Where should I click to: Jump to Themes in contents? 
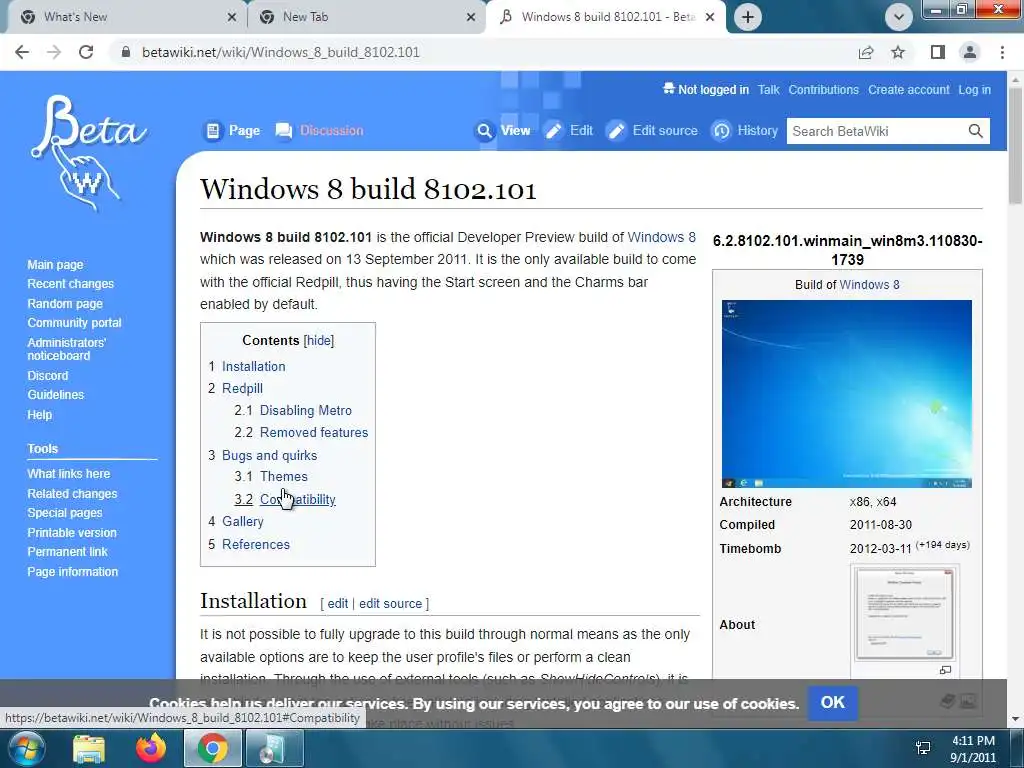283,477
